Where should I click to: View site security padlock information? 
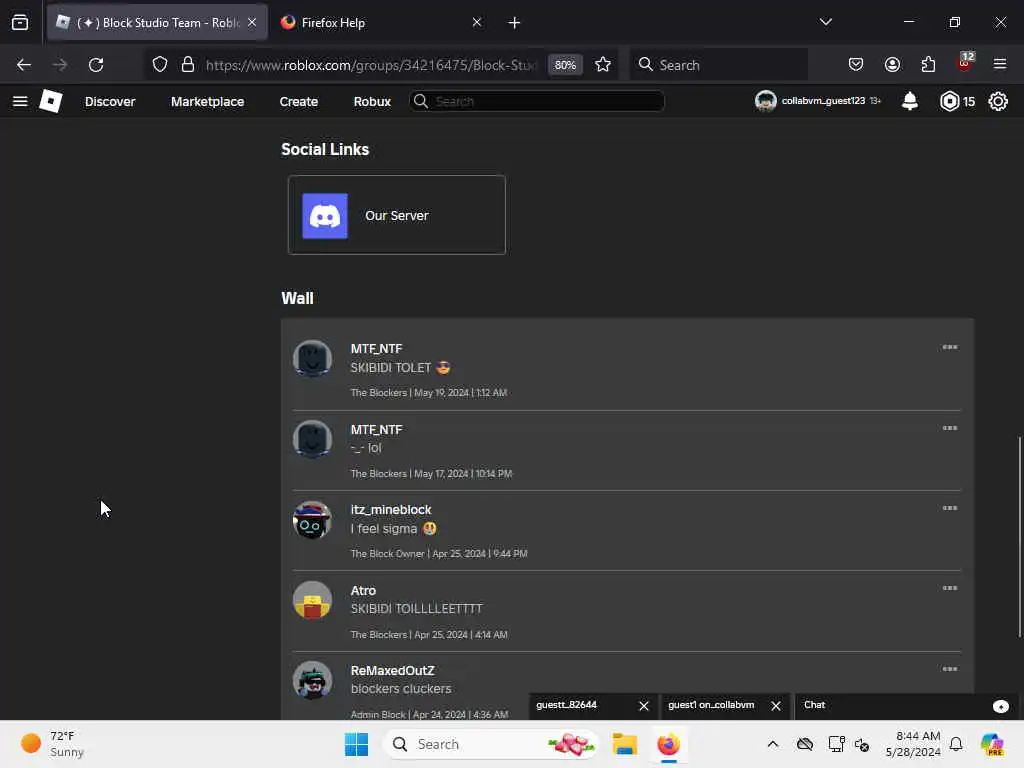(188, 65)
